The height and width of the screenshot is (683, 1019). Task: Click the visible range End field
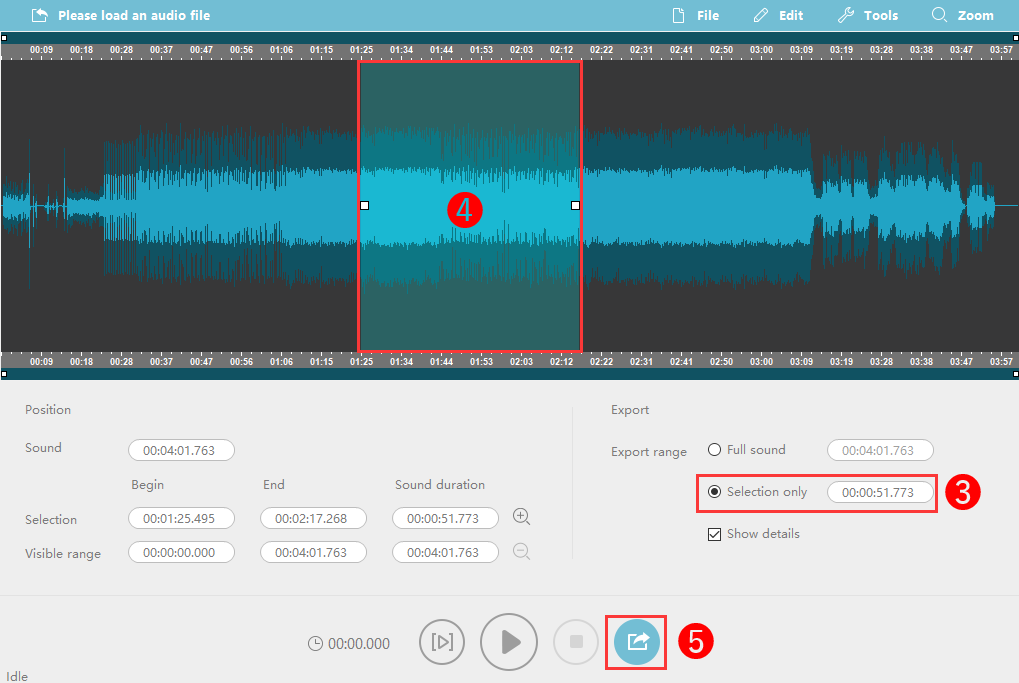(313, 552)
